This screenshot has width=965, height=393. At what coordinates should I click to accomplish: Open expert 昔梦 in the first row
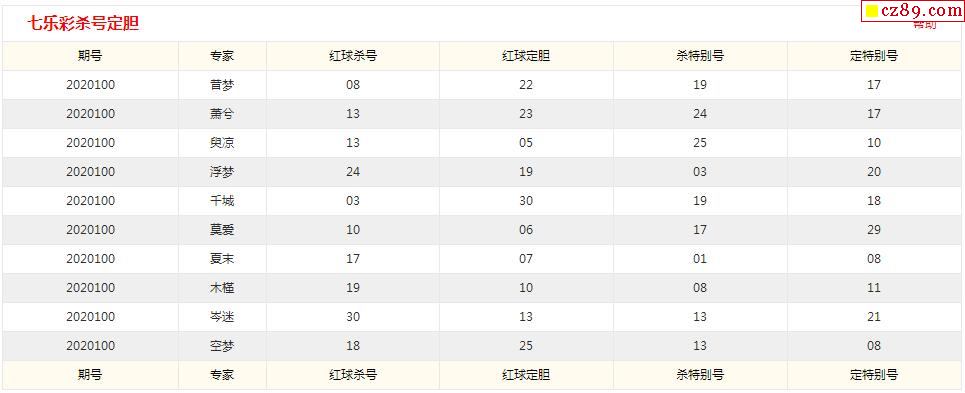[x=222, y=85]
